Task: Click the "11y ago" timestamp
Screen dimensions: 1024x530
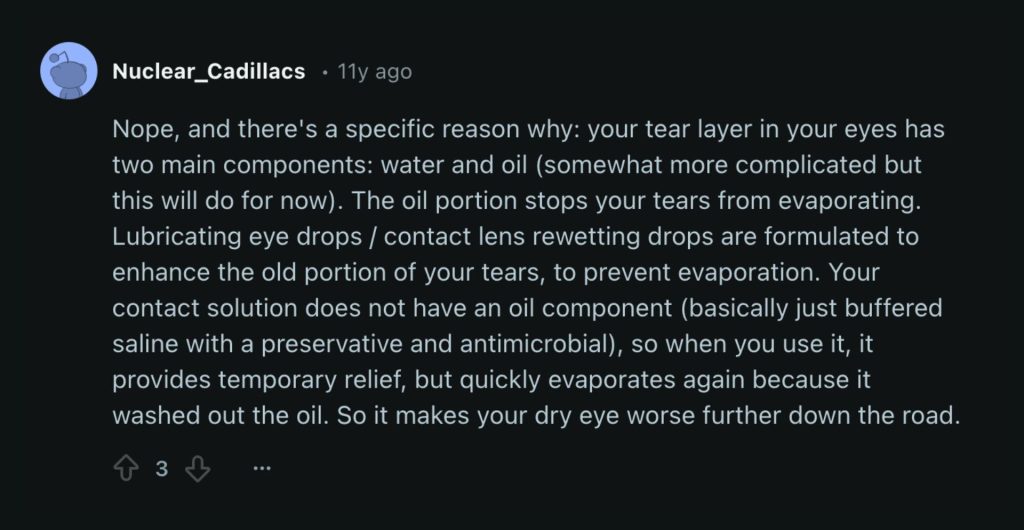Action: 374,72
